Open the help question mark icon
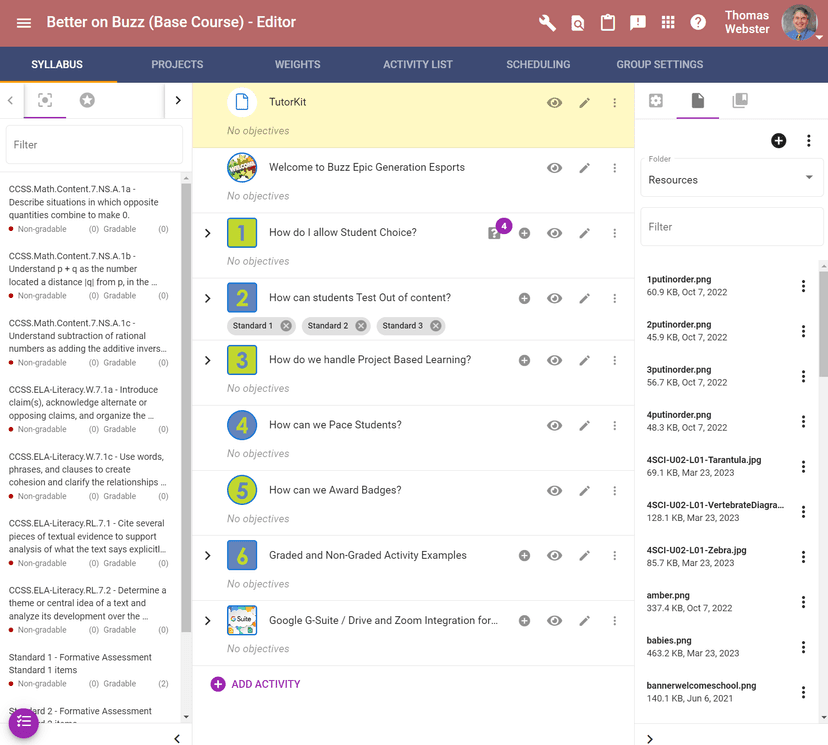 [698, 23]
